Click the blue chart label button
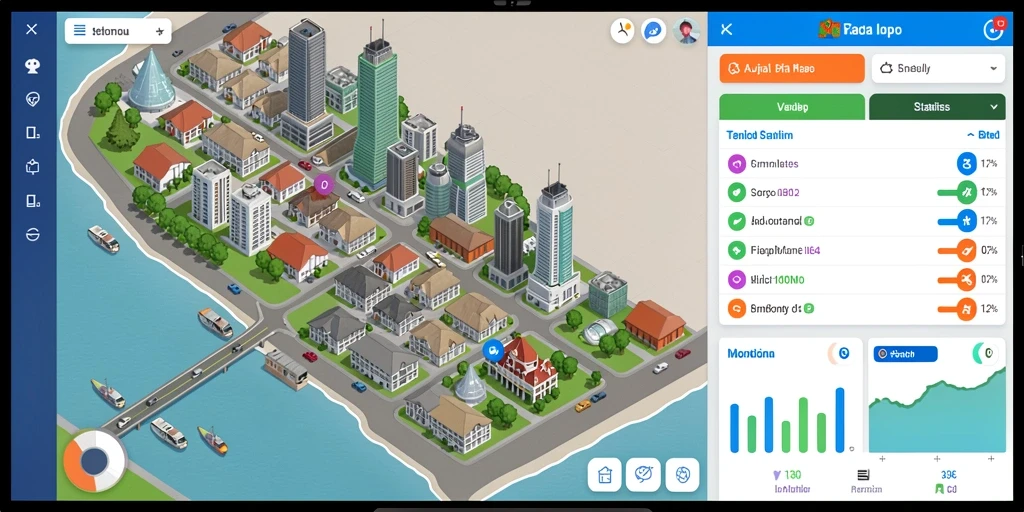1024x512 pixels. tap(905, 354)
